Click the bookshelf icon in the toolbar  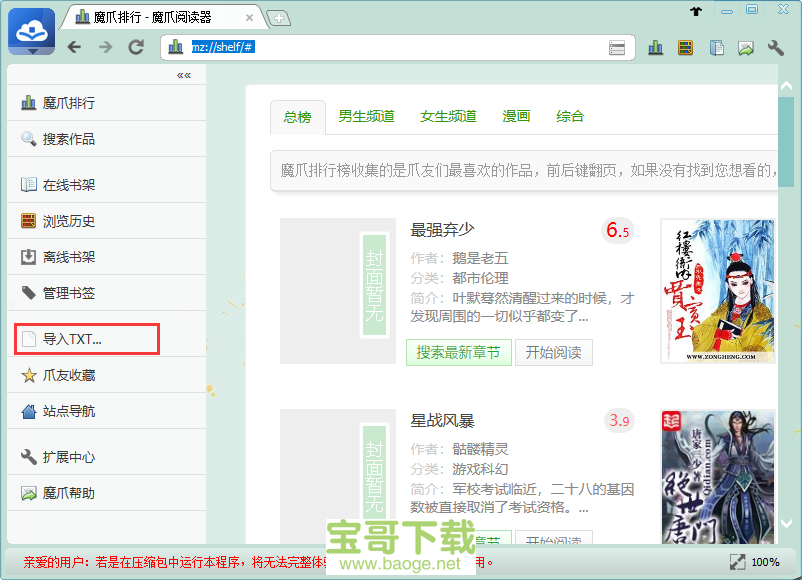click(685, 47)
